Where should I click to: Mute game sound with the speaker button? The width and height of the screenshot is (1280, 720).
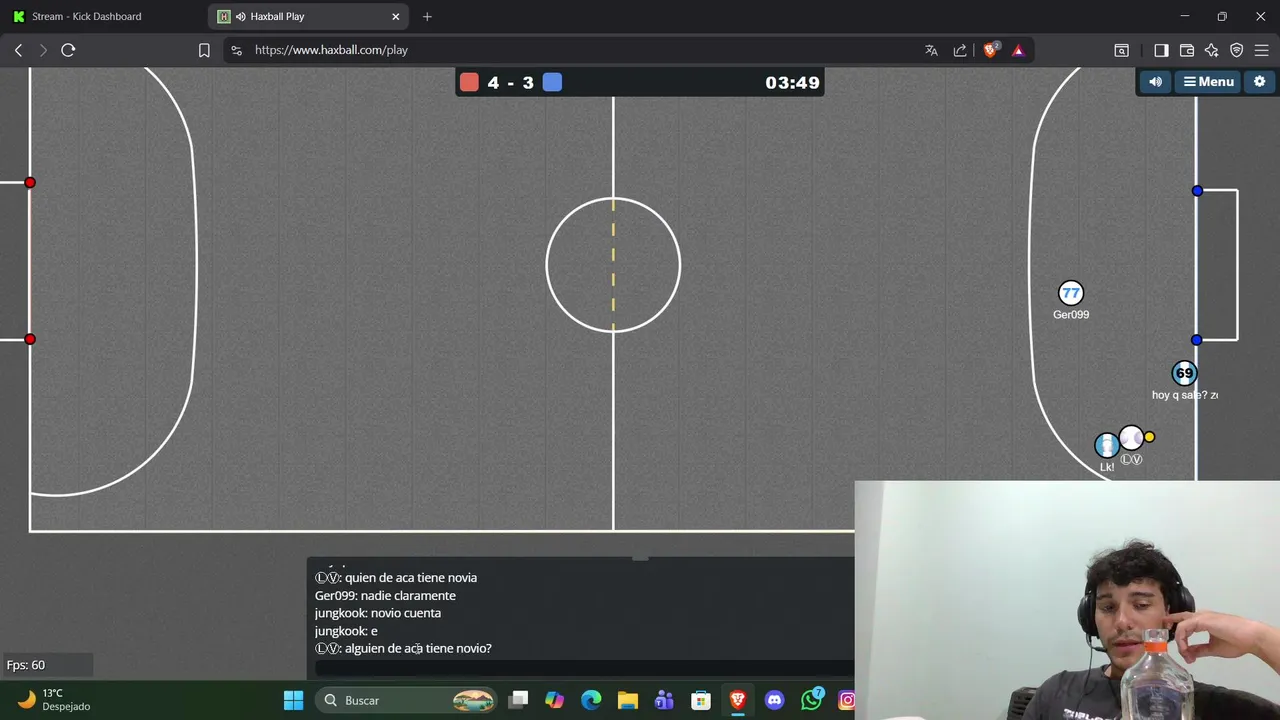[1155, 82]
